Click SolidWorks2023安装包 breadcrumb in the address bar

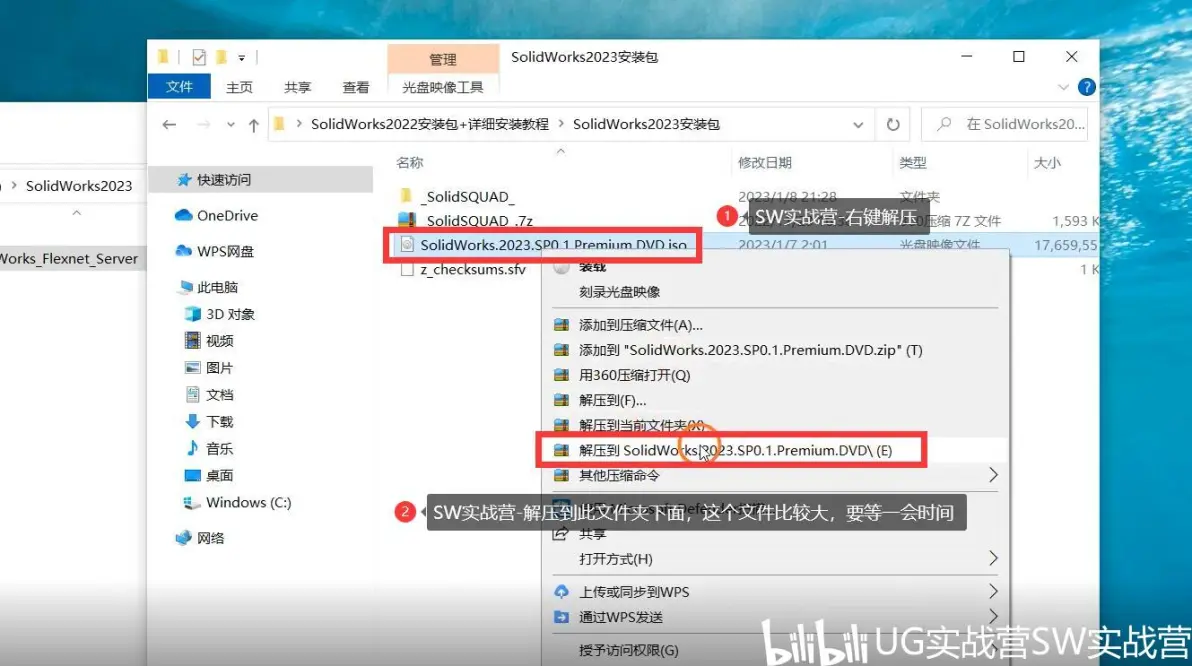coord(646,124)
